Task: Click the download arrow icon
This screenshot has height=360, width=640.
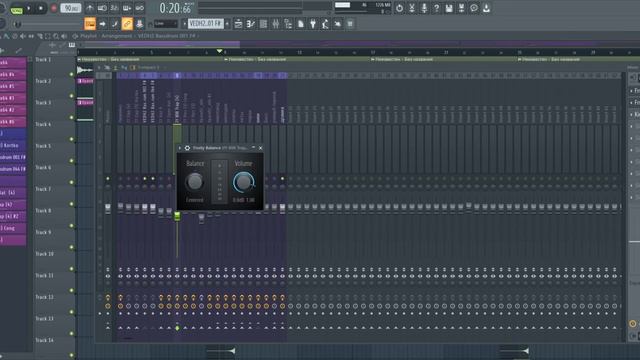Action: pyautogui.click(x=486, y=8)
